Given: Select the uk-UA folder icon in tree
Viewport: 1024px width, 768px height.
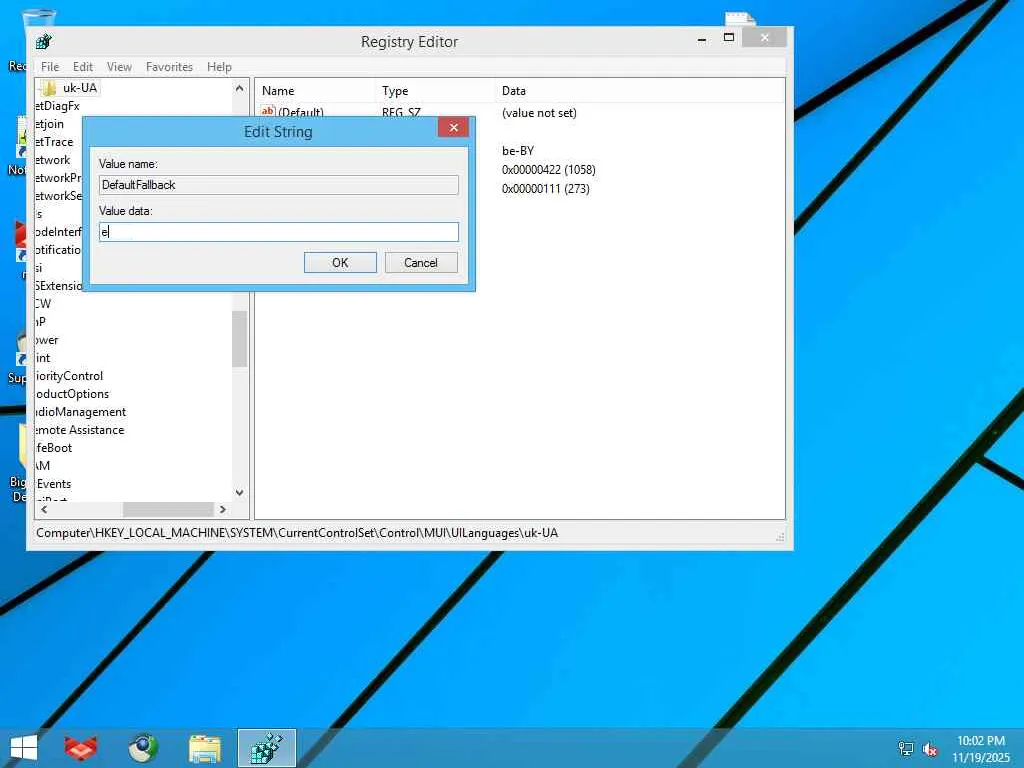Looking at the screenshot, I should [48, 88].
